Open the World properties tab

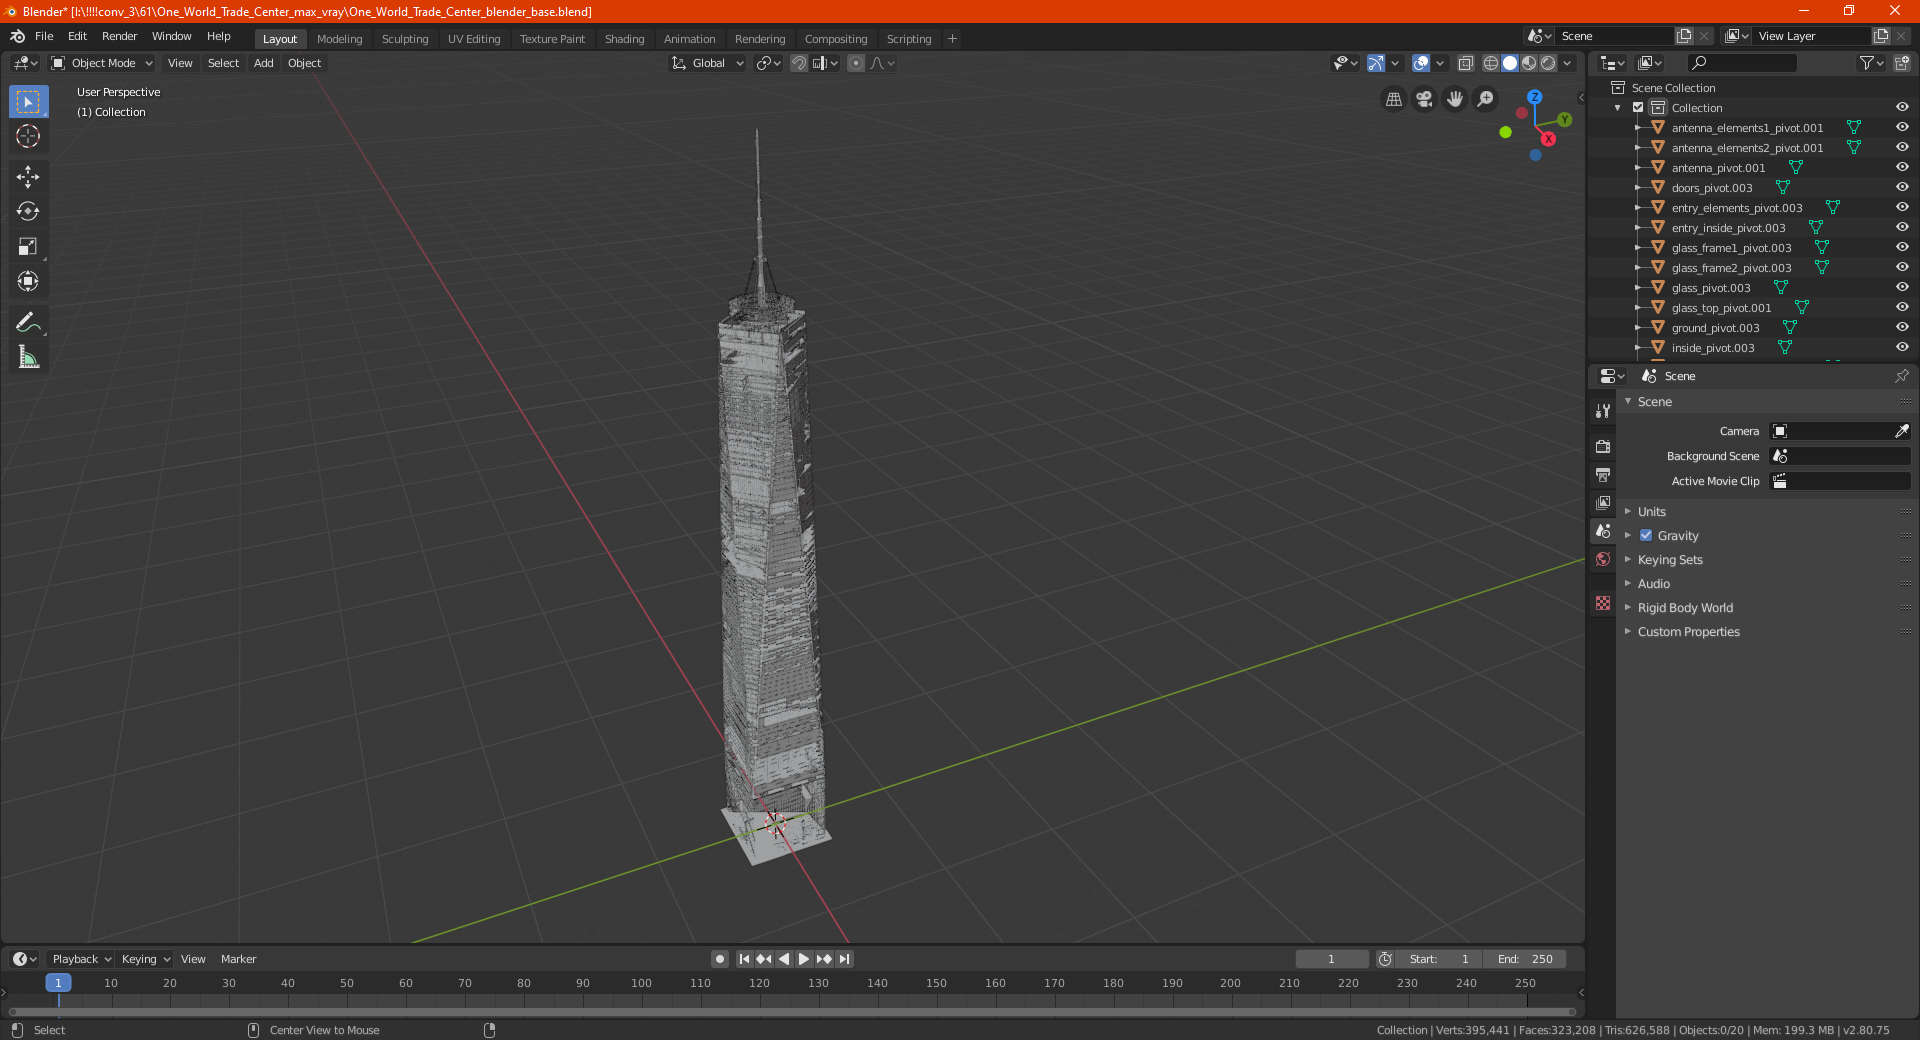click(x=1603, y=559)
